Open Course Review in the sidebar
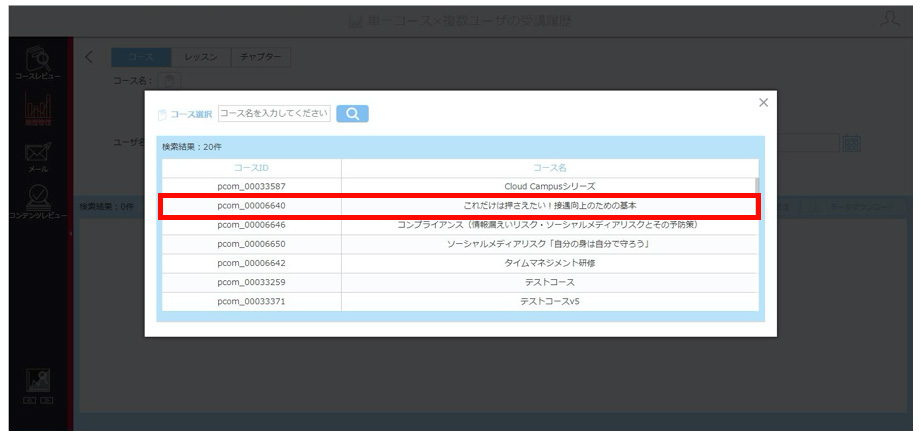 (38, 63)
